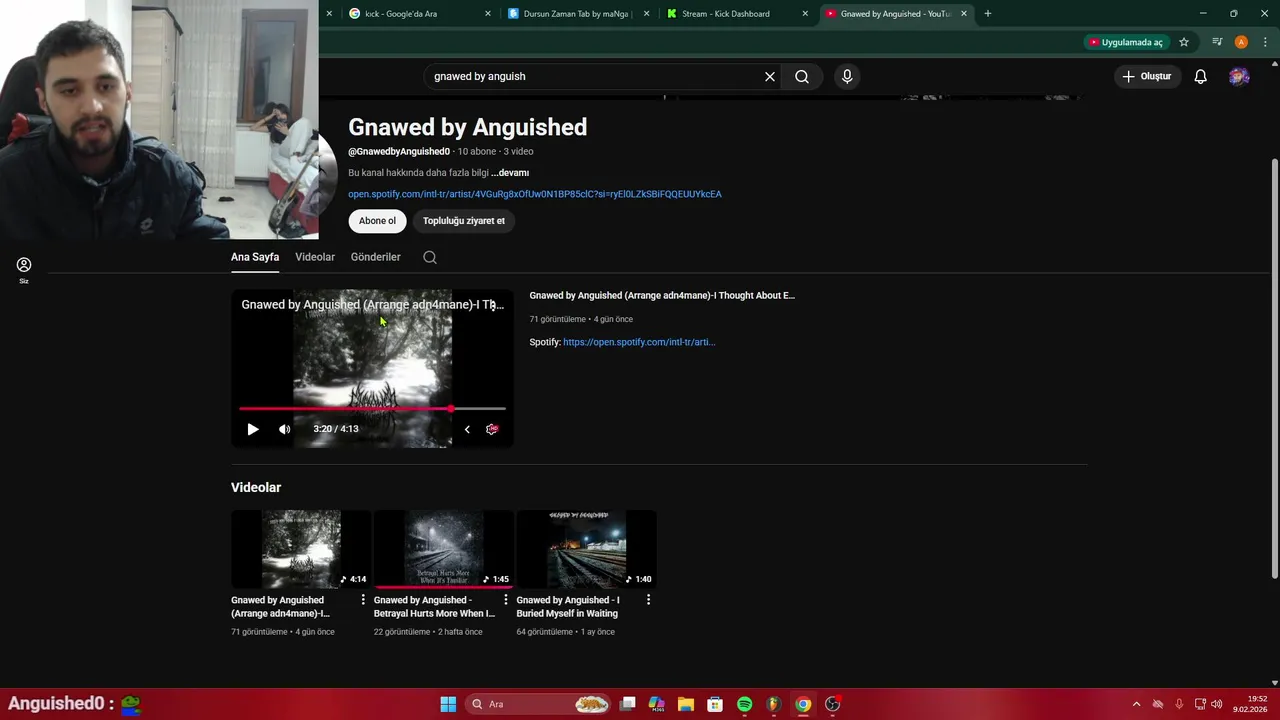This screenshot has height=720, width=1280.
Task: Open the Siz sidebar icon
Action: pyautogui.click(x=24, y=269)
